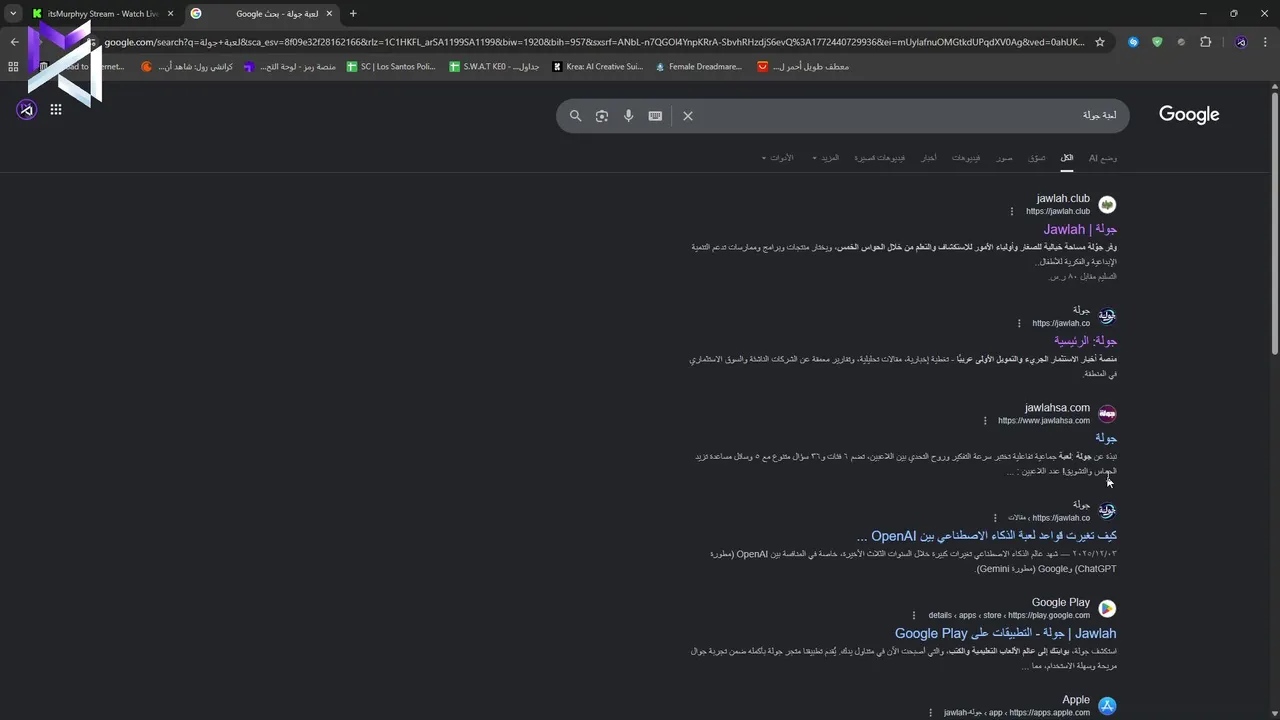Bookmark this page with star icon
Viewport: 1280px width, 720px height.
point(1100,42)
